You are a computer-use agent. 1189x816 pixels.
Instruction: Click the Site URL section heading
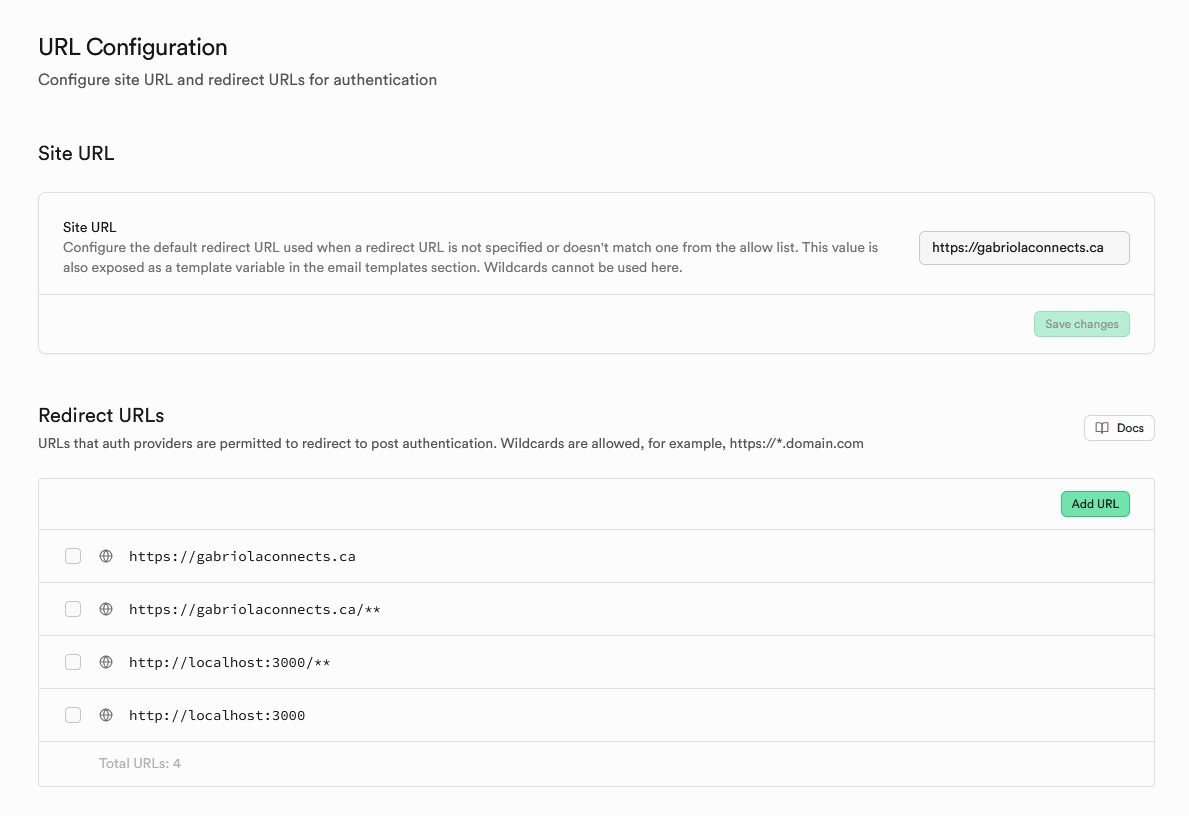point(76,153)
